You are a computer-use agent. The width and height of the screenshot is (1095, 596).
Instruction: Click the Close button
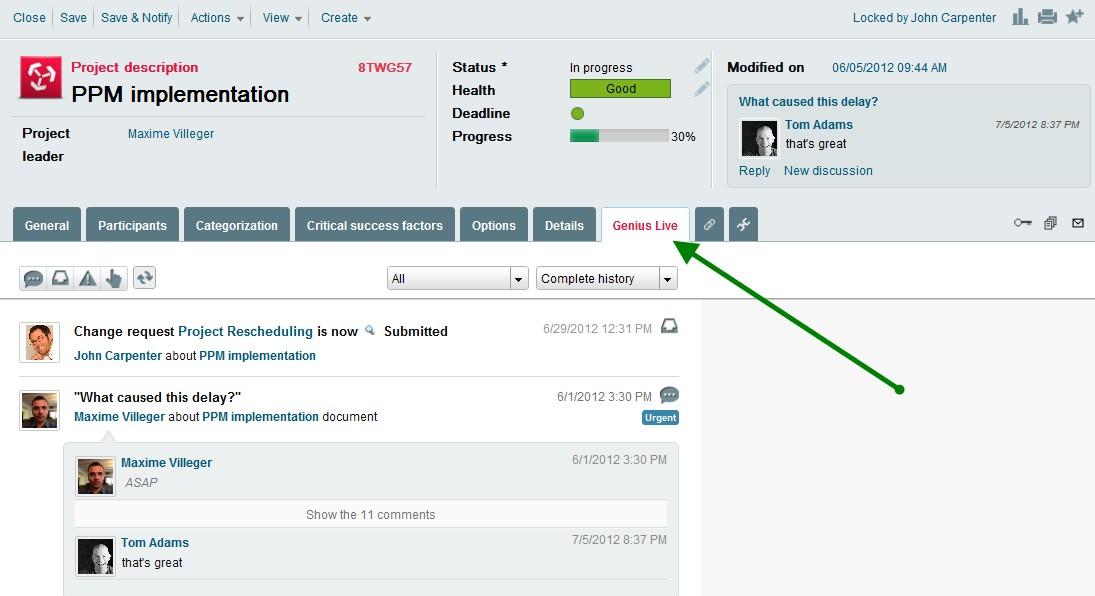[29, 17]
